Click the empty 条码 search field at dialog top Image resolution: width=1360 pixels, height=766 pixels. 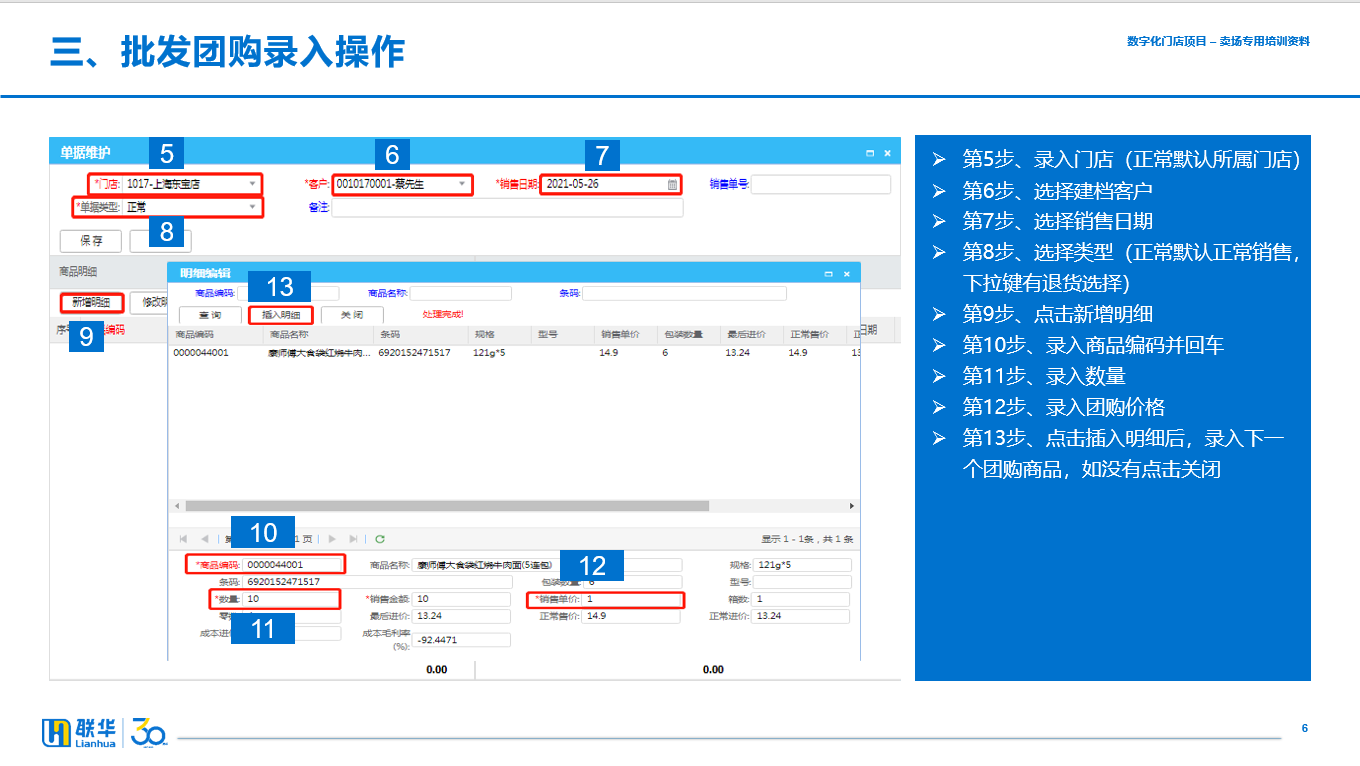tap(684, 293)
